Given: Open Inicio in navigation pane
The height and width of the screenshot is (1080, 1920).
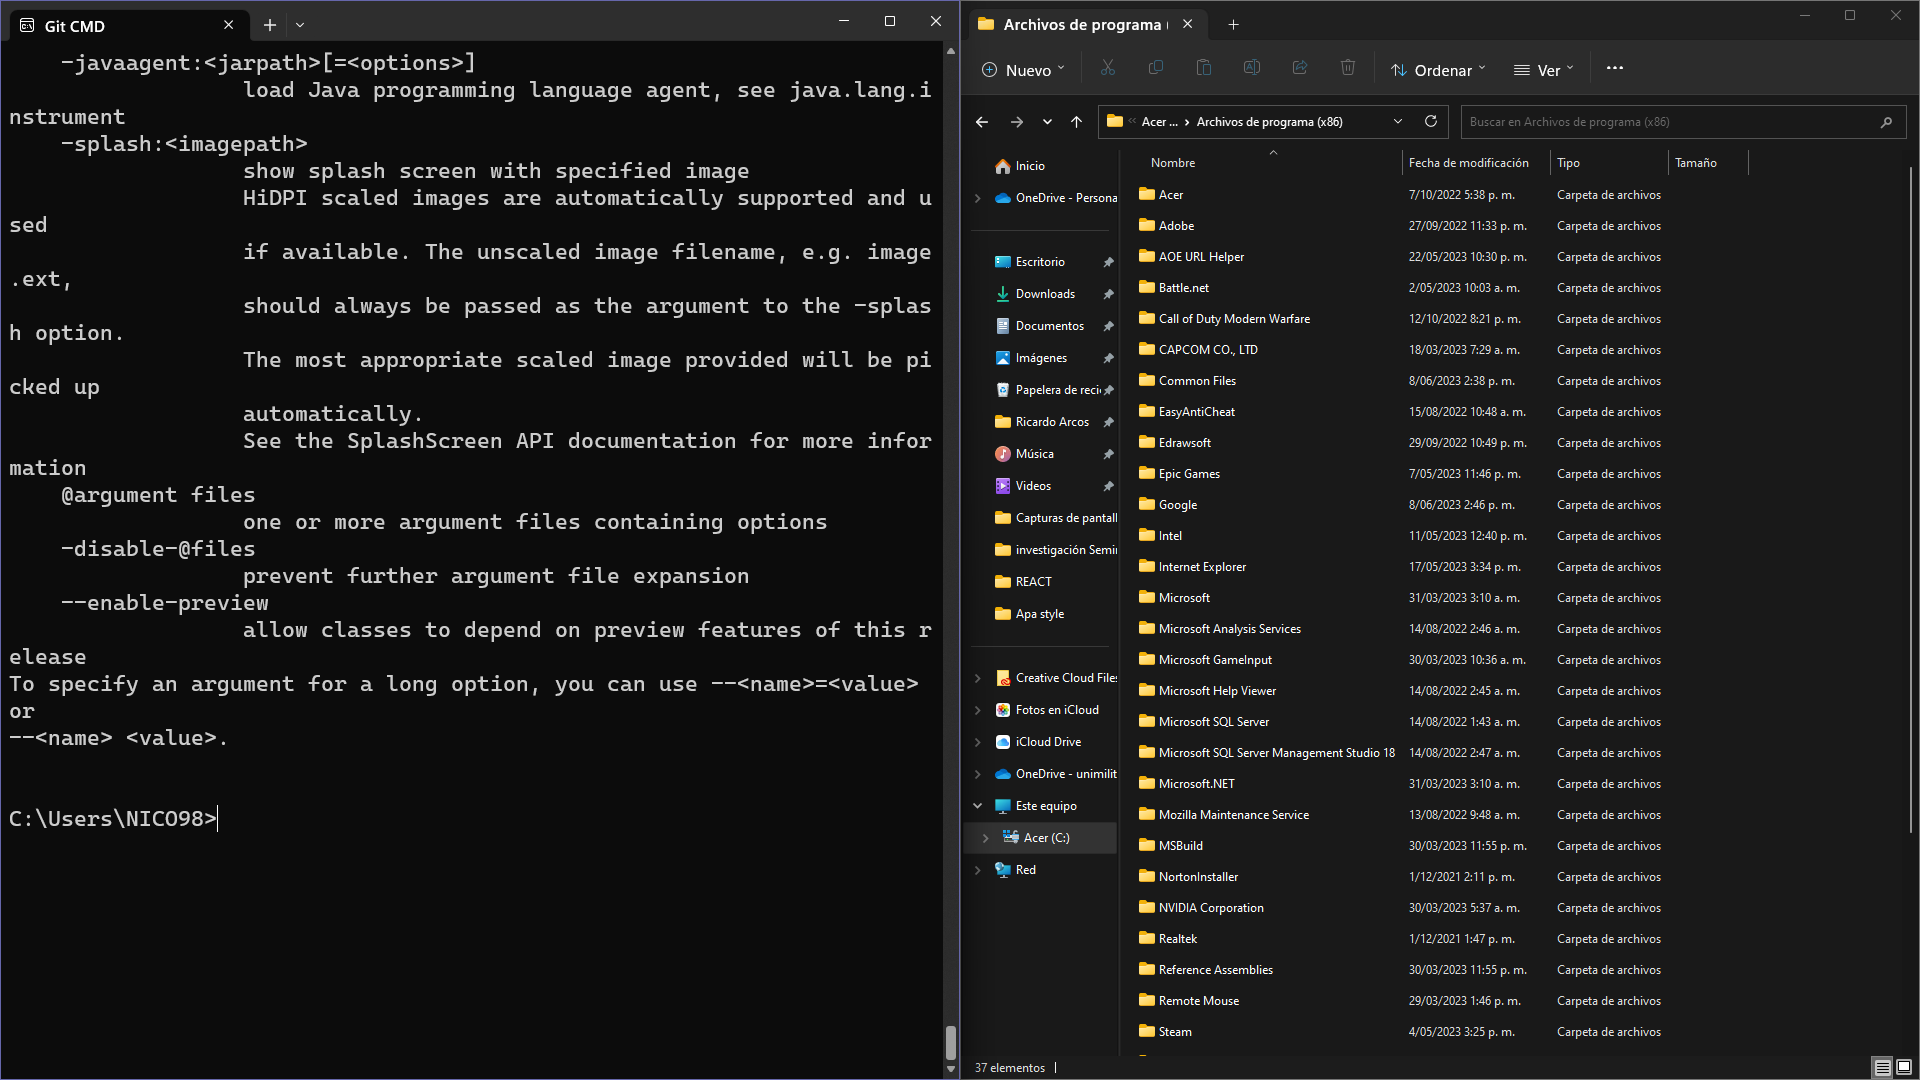Looking at the screenshot, I should pos(1030,166).
